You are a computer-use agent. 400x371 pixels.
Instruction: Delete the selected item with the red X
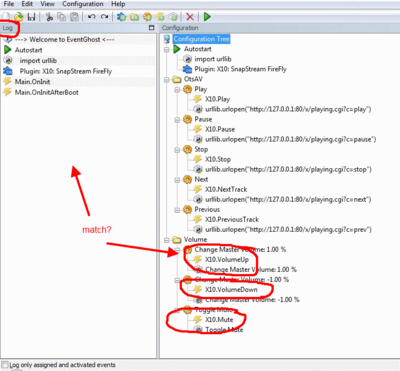190,16
